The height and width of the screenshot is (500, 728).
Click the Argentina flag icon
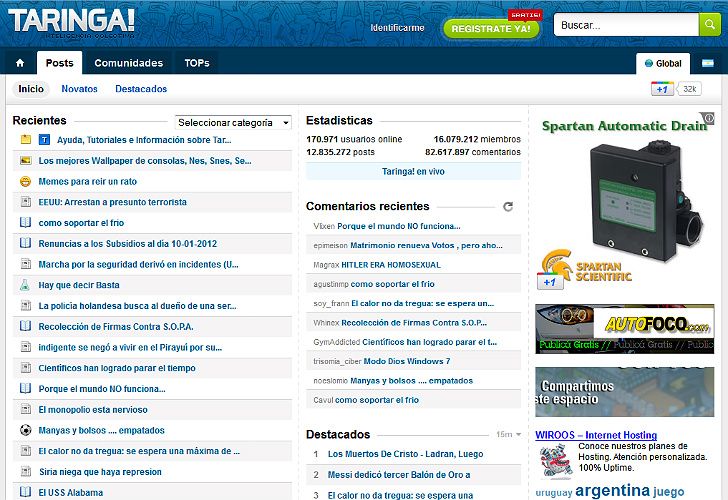(x=708, y=63)
